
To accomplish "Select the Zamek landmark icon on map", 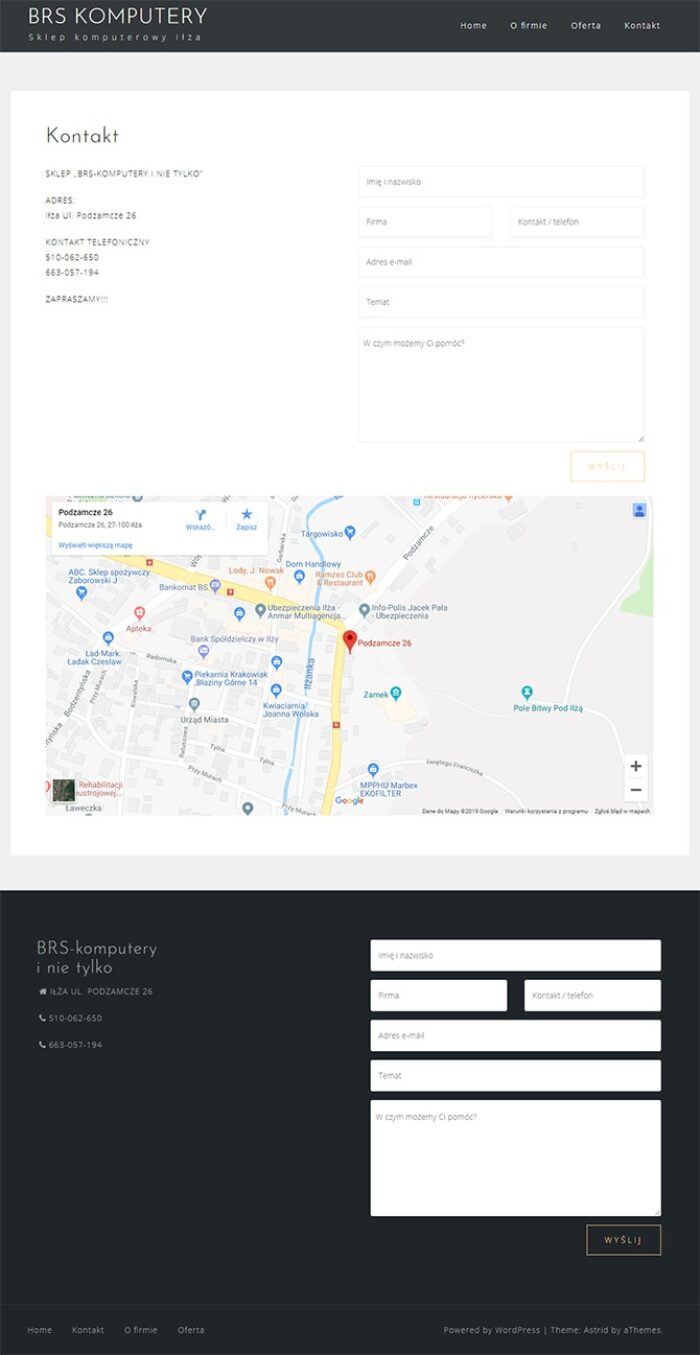I will pyautogui.click(x=396, y=692).
